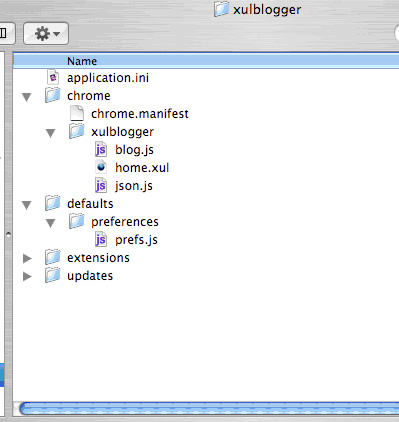Select the updates folder icon
The width and height of the screenshot is (399, 422).
click(53, 275)
